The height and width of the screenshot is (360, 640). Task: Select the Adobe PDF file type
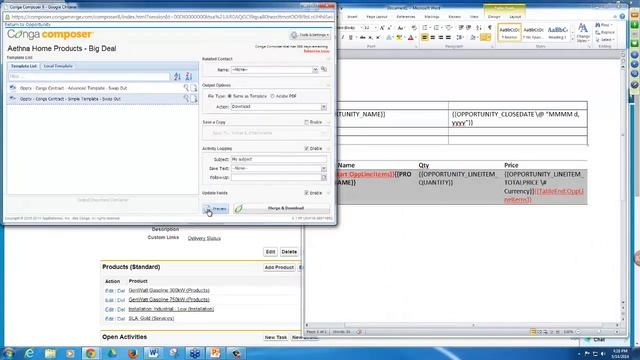(x=272, y=96)
